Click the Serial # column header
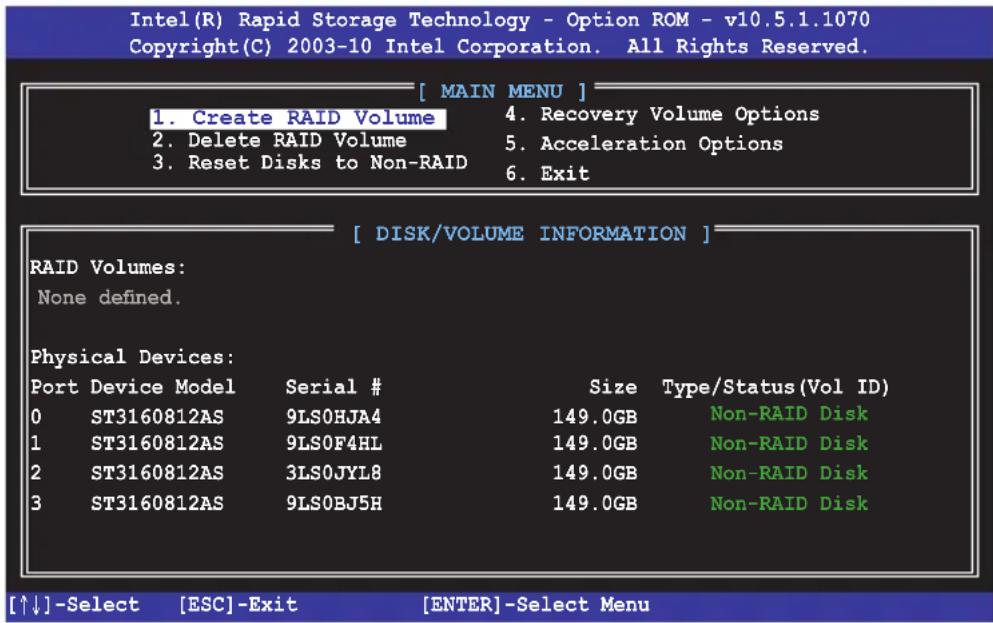Viewport: 993px width, 623px height. coord(333,387)
